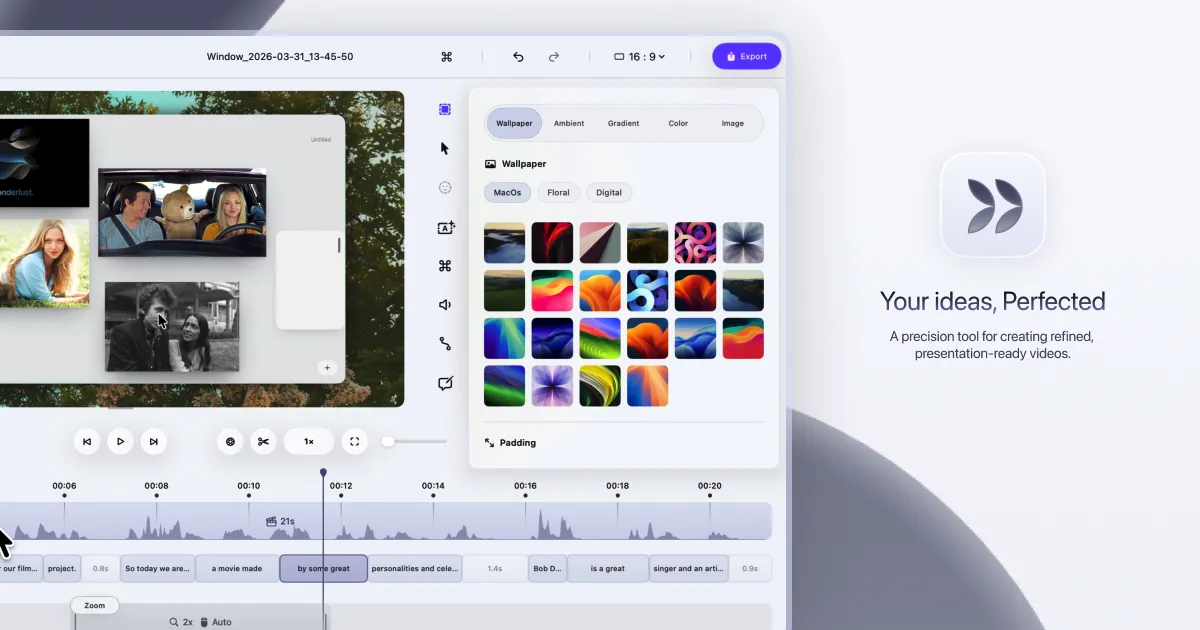1200x630 pixels.
Task: Select the 'project.' caption clip
Action: [62, 568]
